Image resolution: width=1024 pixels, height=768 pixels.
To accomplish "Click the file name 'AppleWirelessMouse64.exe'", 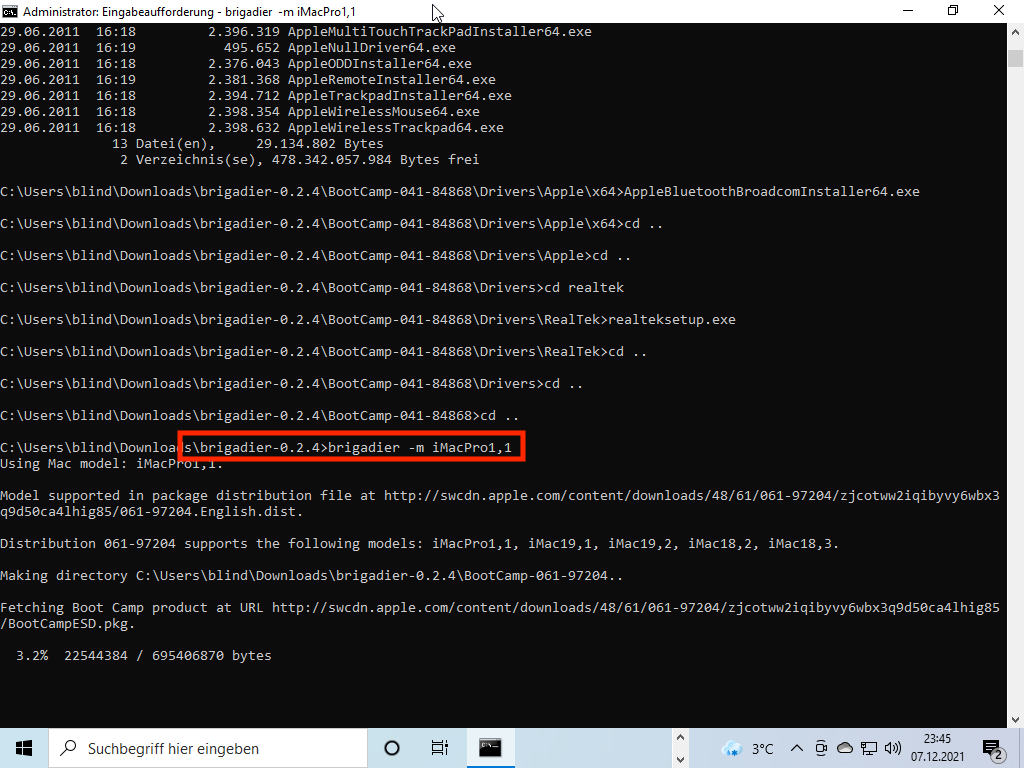I will tap(383, 112).
